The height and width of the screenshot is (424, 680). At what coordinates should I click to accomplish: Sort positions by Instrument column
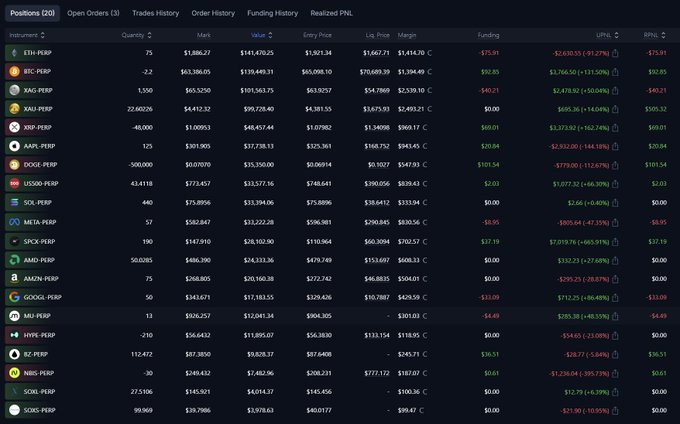coord(27,35)
